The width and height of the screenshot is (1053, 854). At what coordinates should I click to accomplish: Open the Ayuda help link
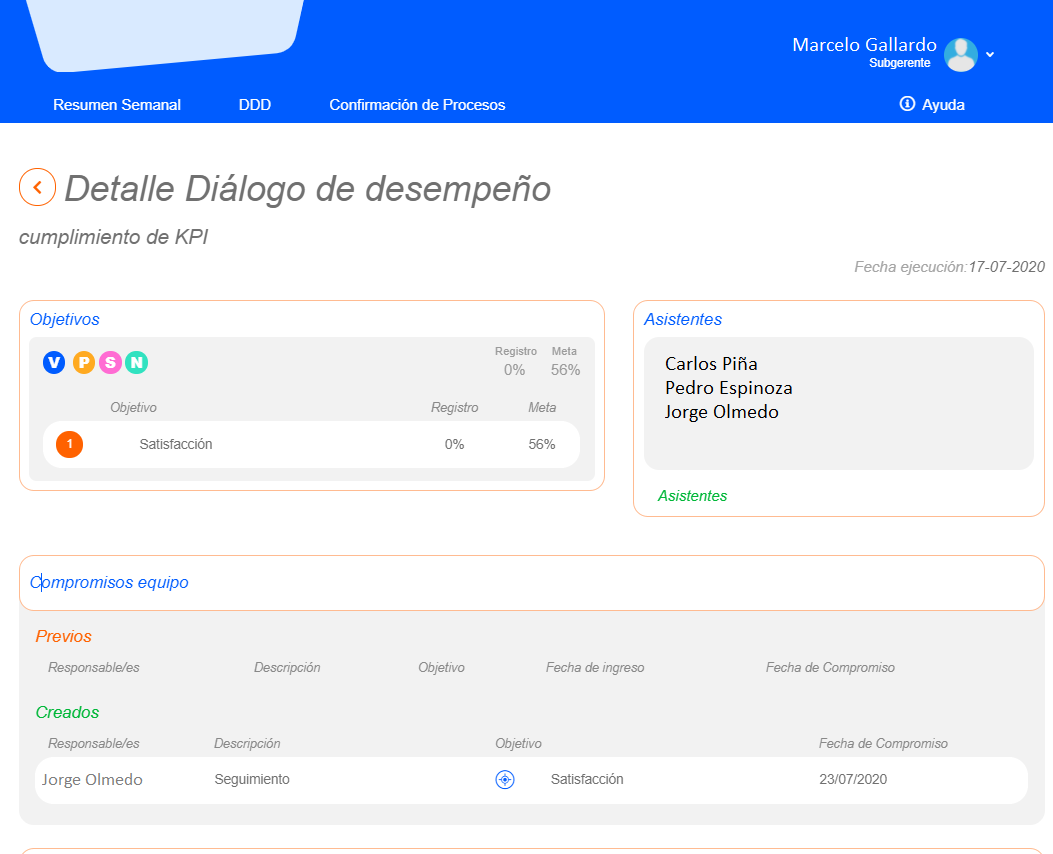(x=943, y=105)
